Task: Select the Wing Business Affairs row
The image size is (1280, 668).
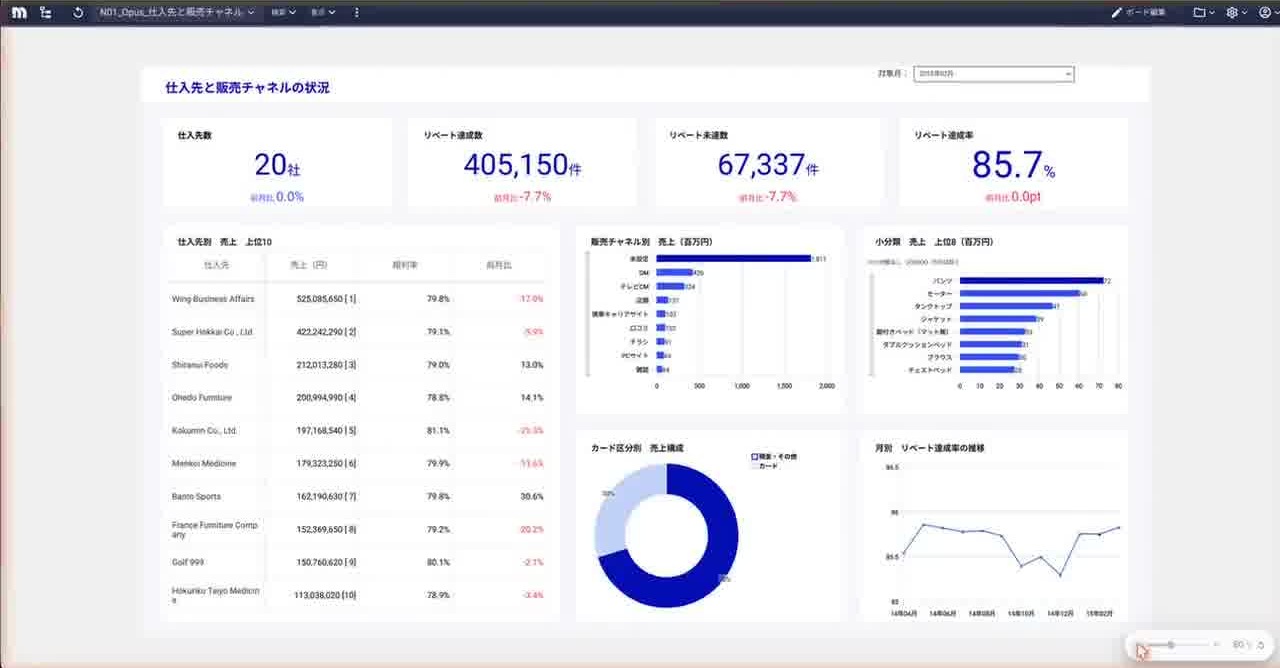Action: point(357,299)
